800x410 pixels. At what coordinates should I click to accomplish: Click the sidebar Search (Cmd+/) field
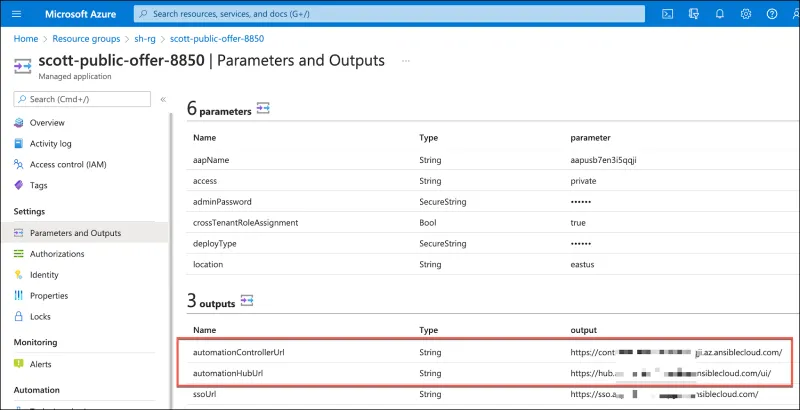click(x=85, y=99)
